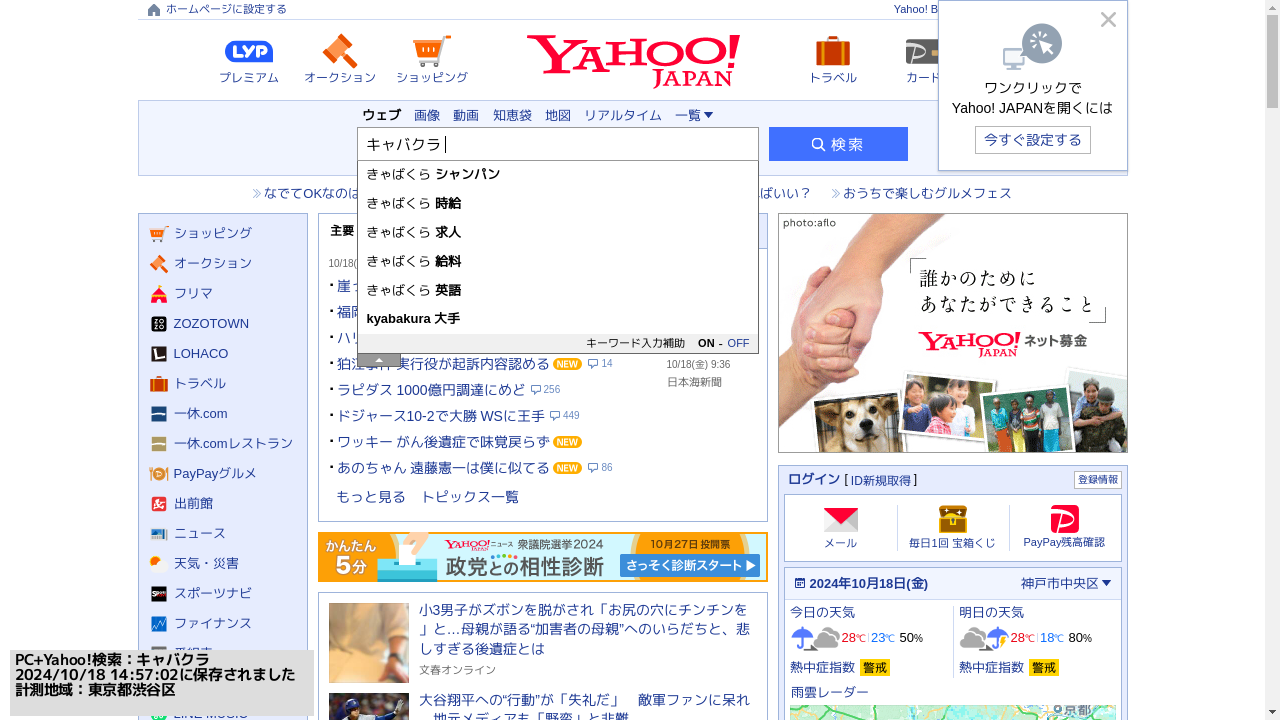Close the one-click setup popup

coord(1108,19)
